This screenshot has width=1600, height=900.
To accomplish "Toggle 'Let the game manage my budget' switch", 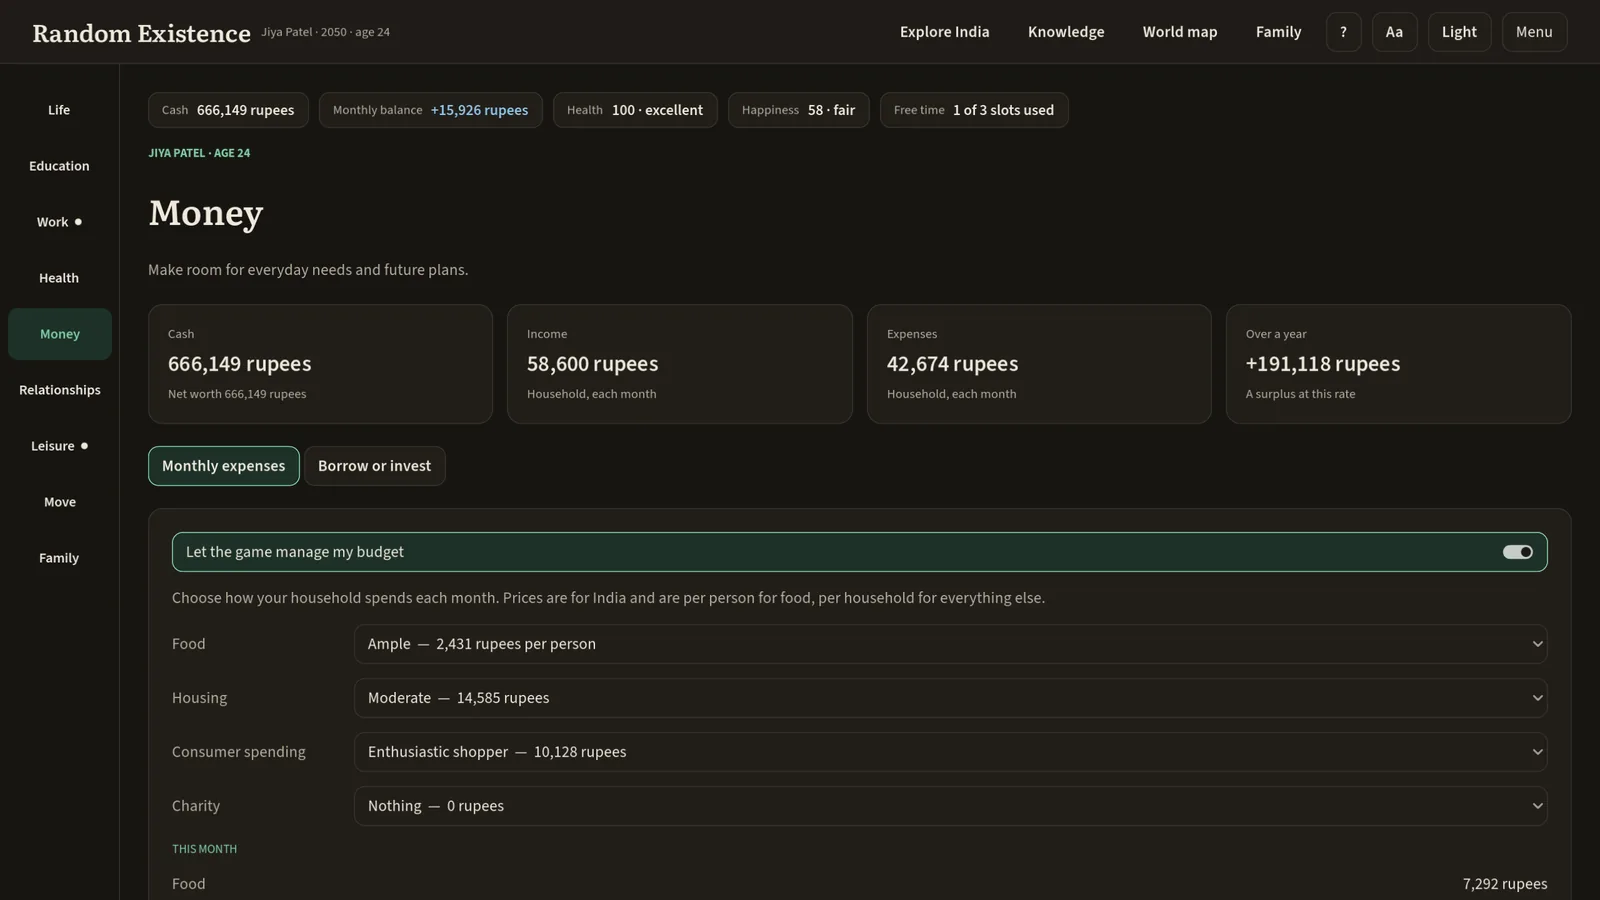I will coord(1517,552).
